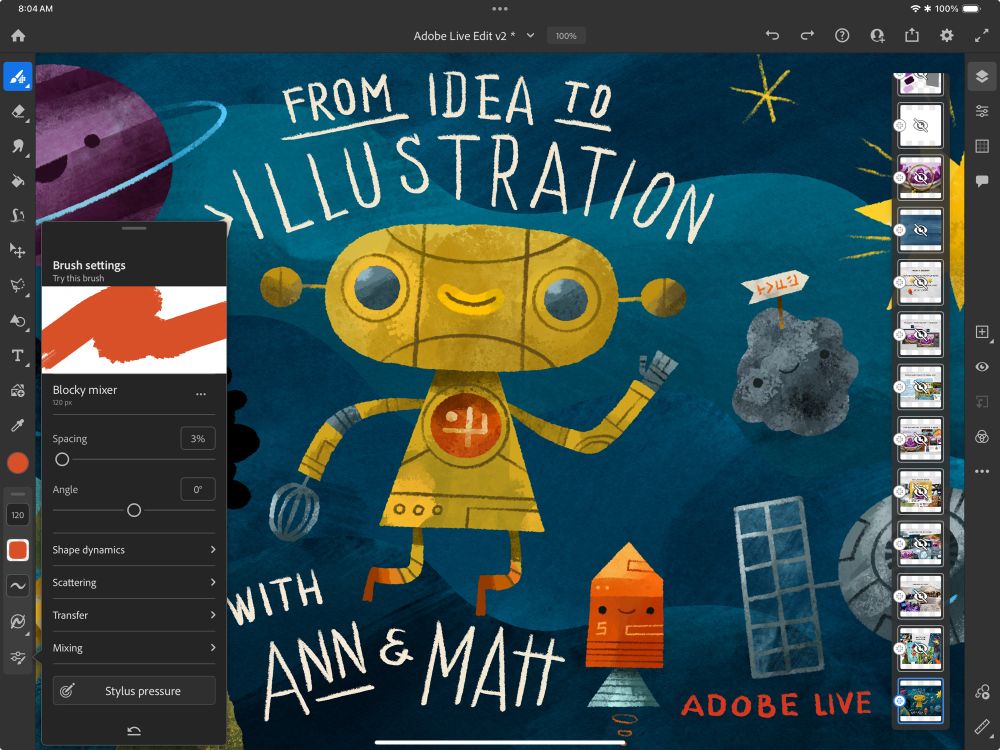Open the quick actions play icon
Screen dimensions: 1000x750
tap(982, 691)
